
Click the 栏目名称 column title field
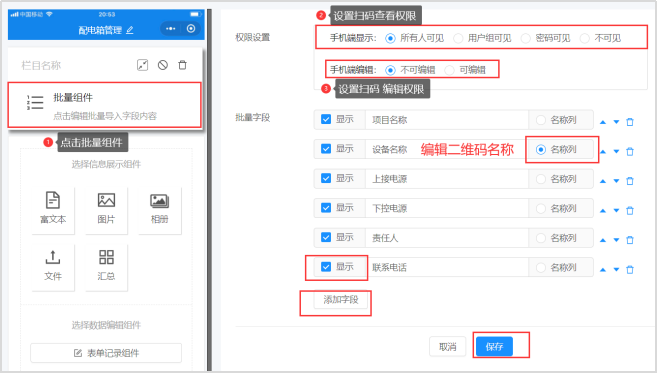coord(41,65)
